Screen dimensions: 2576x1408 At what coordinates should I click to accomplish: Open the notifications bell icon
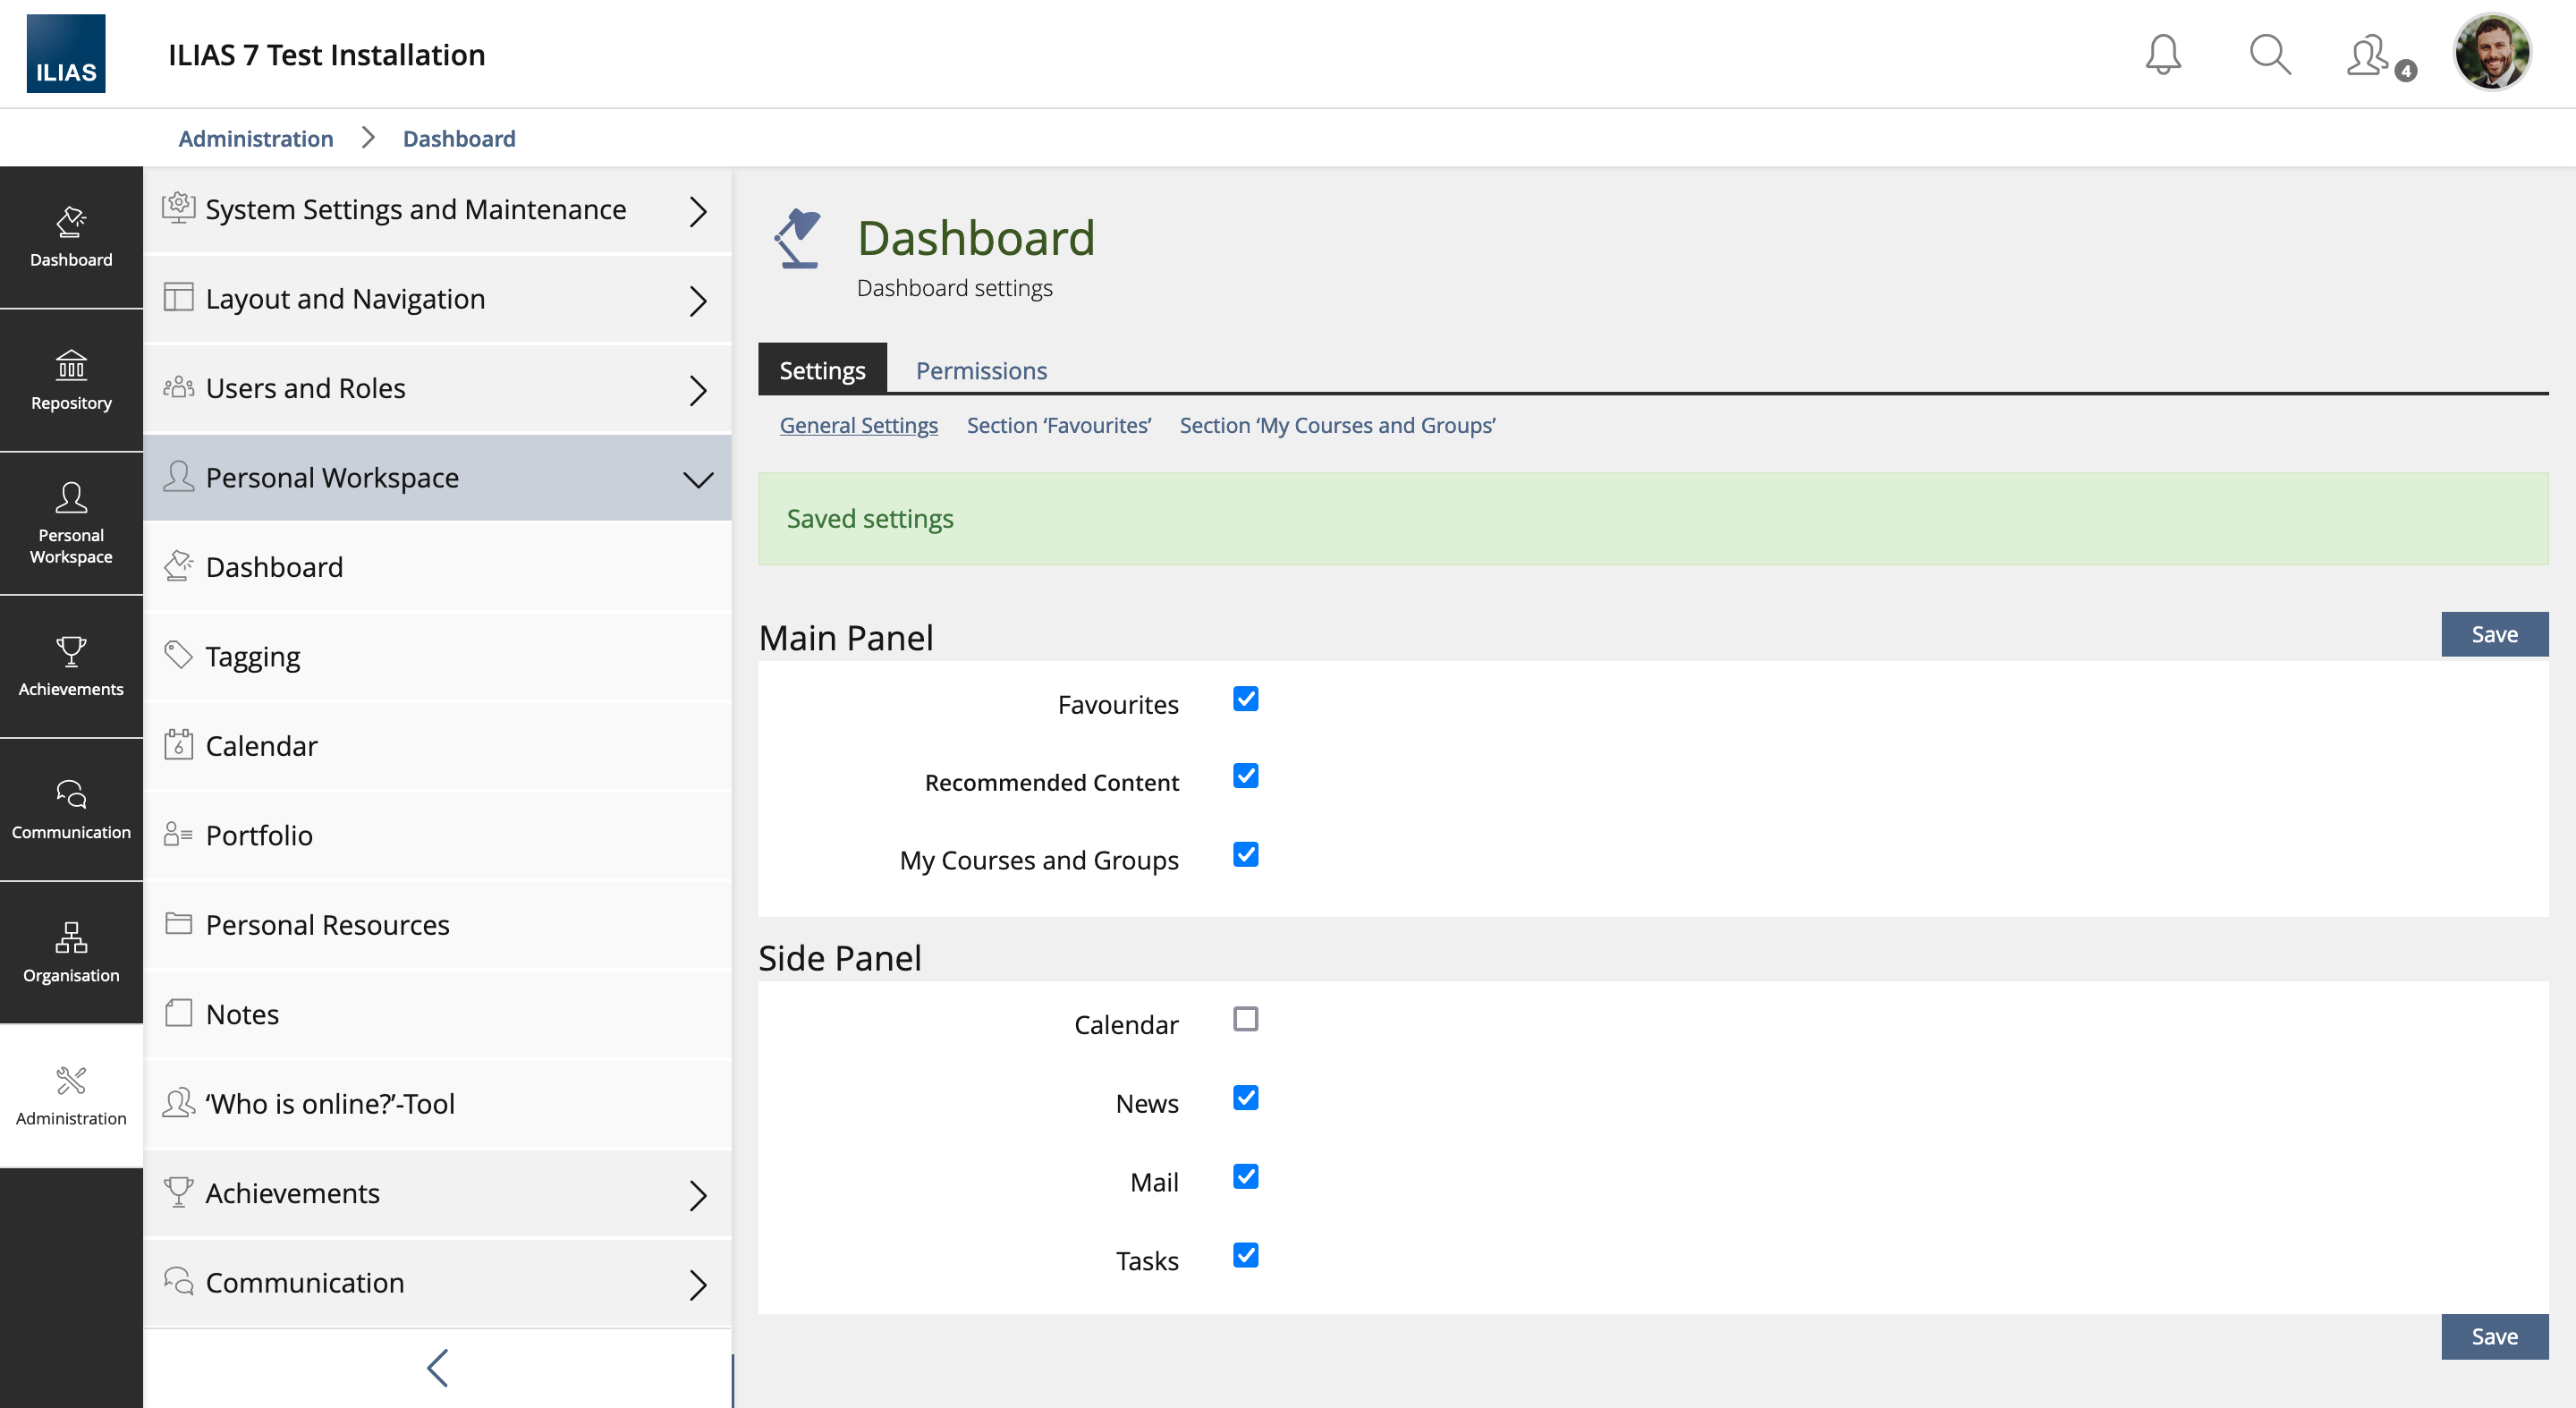(x=2162, y=54)
